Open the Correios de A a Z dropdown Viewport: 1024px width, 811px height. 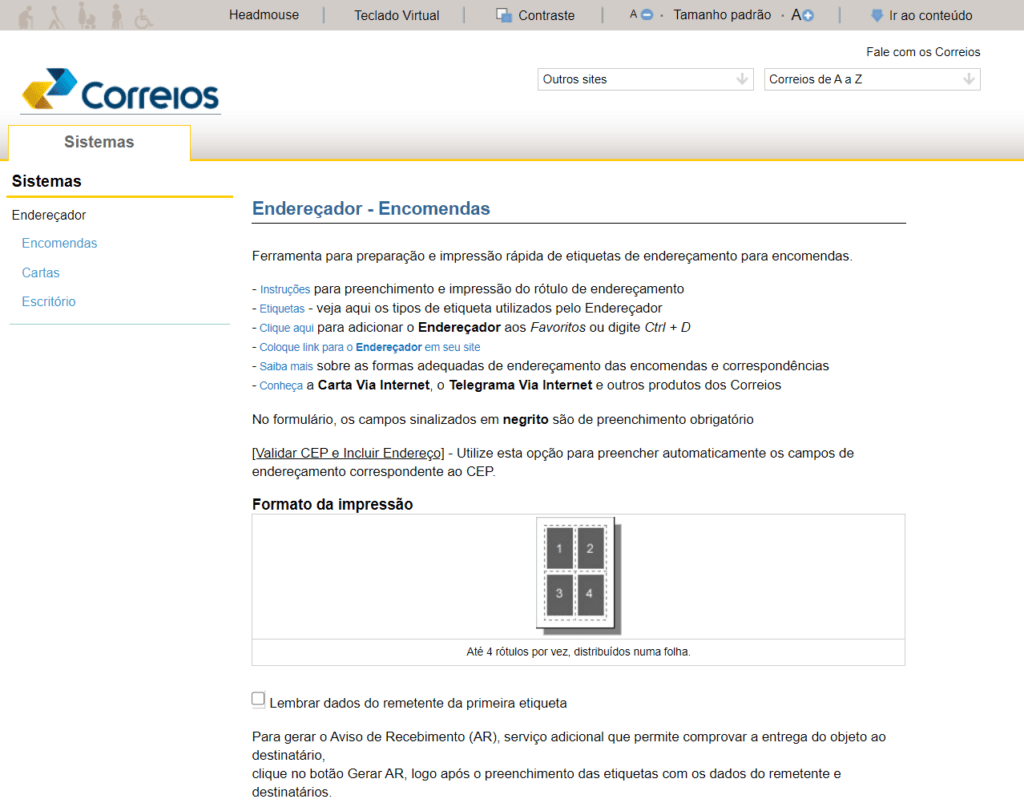872,79
